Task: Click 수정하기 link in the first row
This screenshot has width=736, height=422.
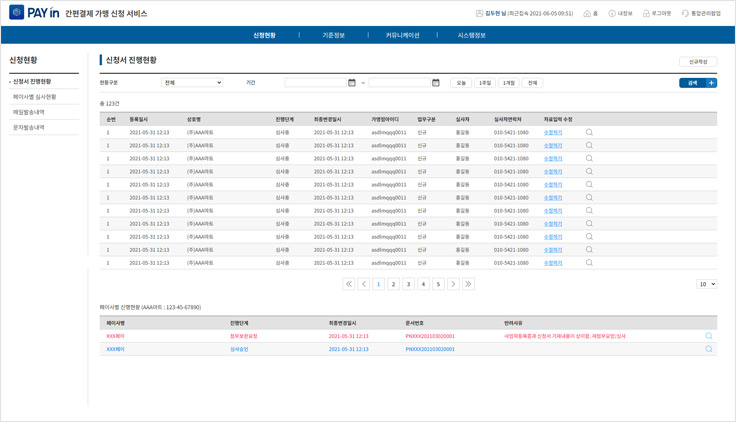Action: [x=553, y=132]
